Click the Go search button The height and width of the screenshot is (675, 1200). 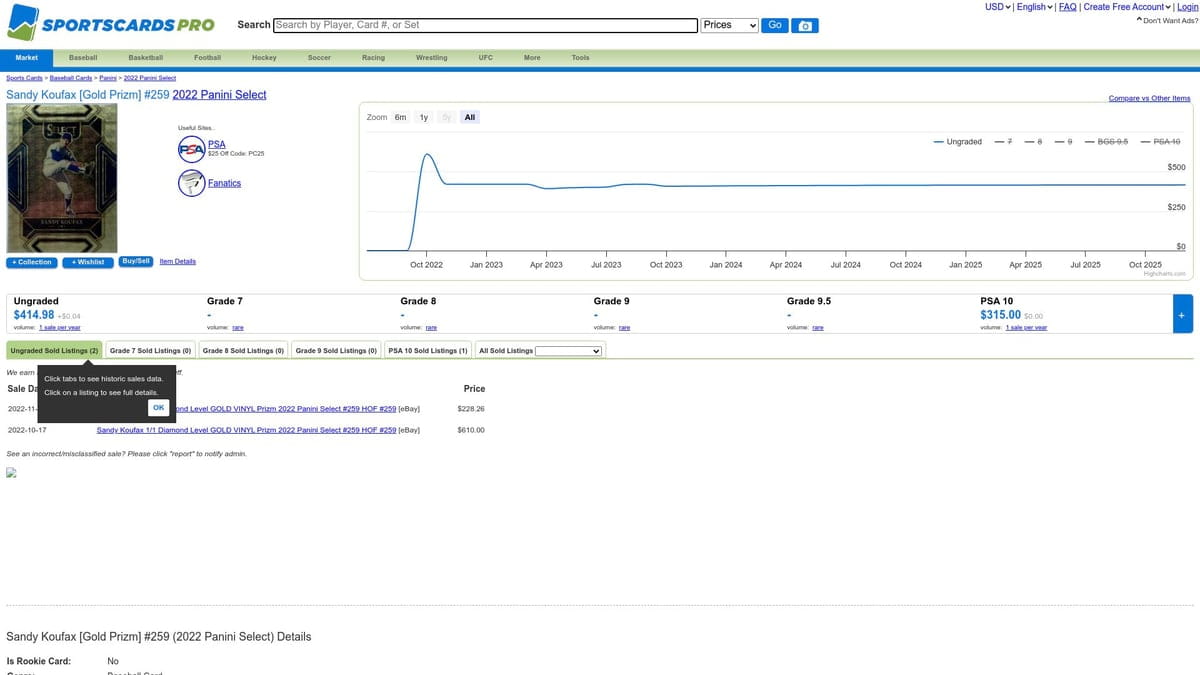(x=775, y=25)
